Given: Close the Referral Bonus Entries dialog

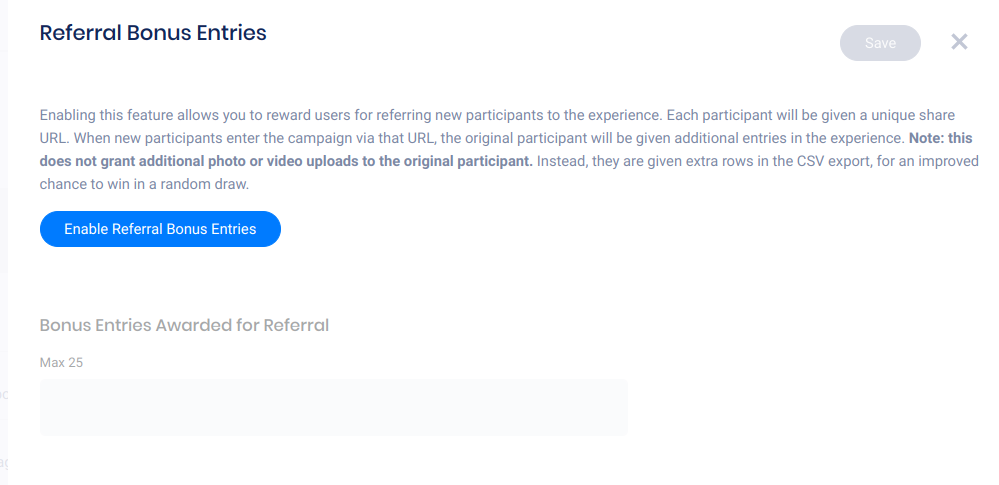Looking at the screenshot, I should (x=959, y=42).
